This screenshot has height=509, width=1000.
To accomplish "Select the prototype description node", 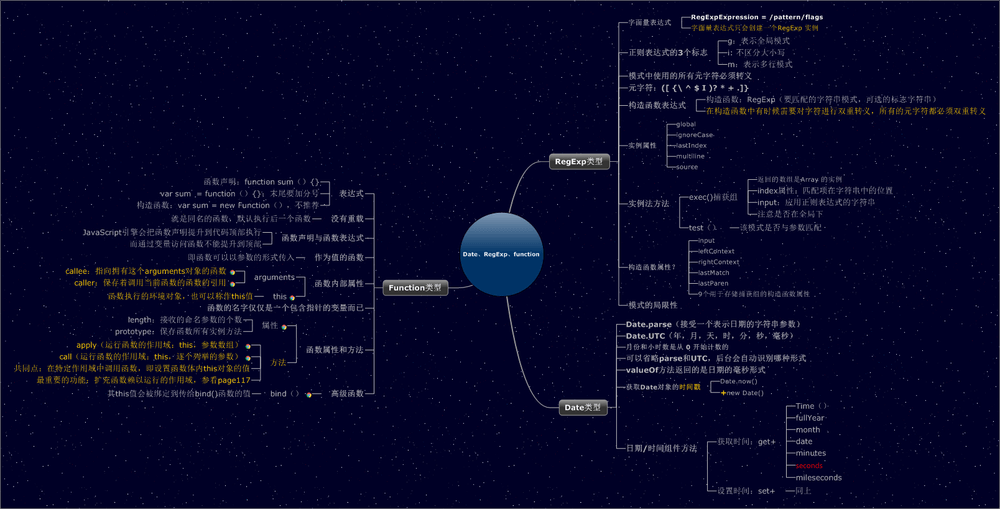I will (178, 332).
